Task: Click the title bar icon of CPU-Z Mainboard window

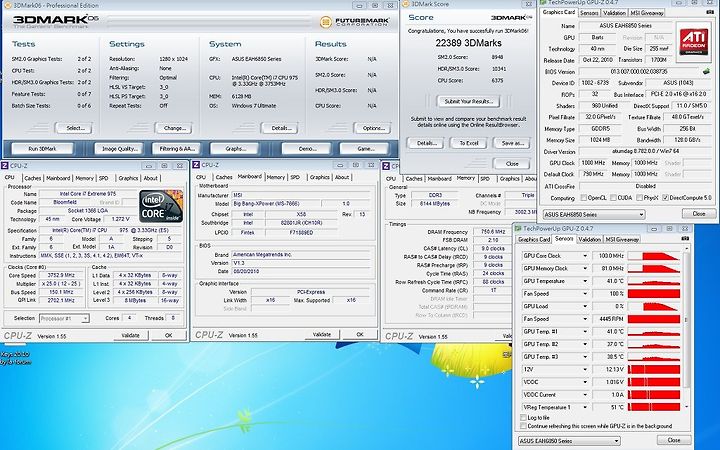Action: [196, 165]
